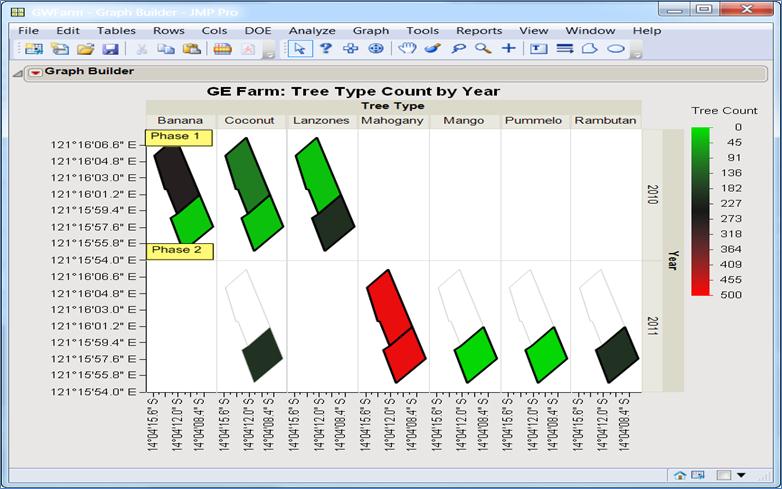Click the Graph Builder outline title bar

tap(395, 73)
